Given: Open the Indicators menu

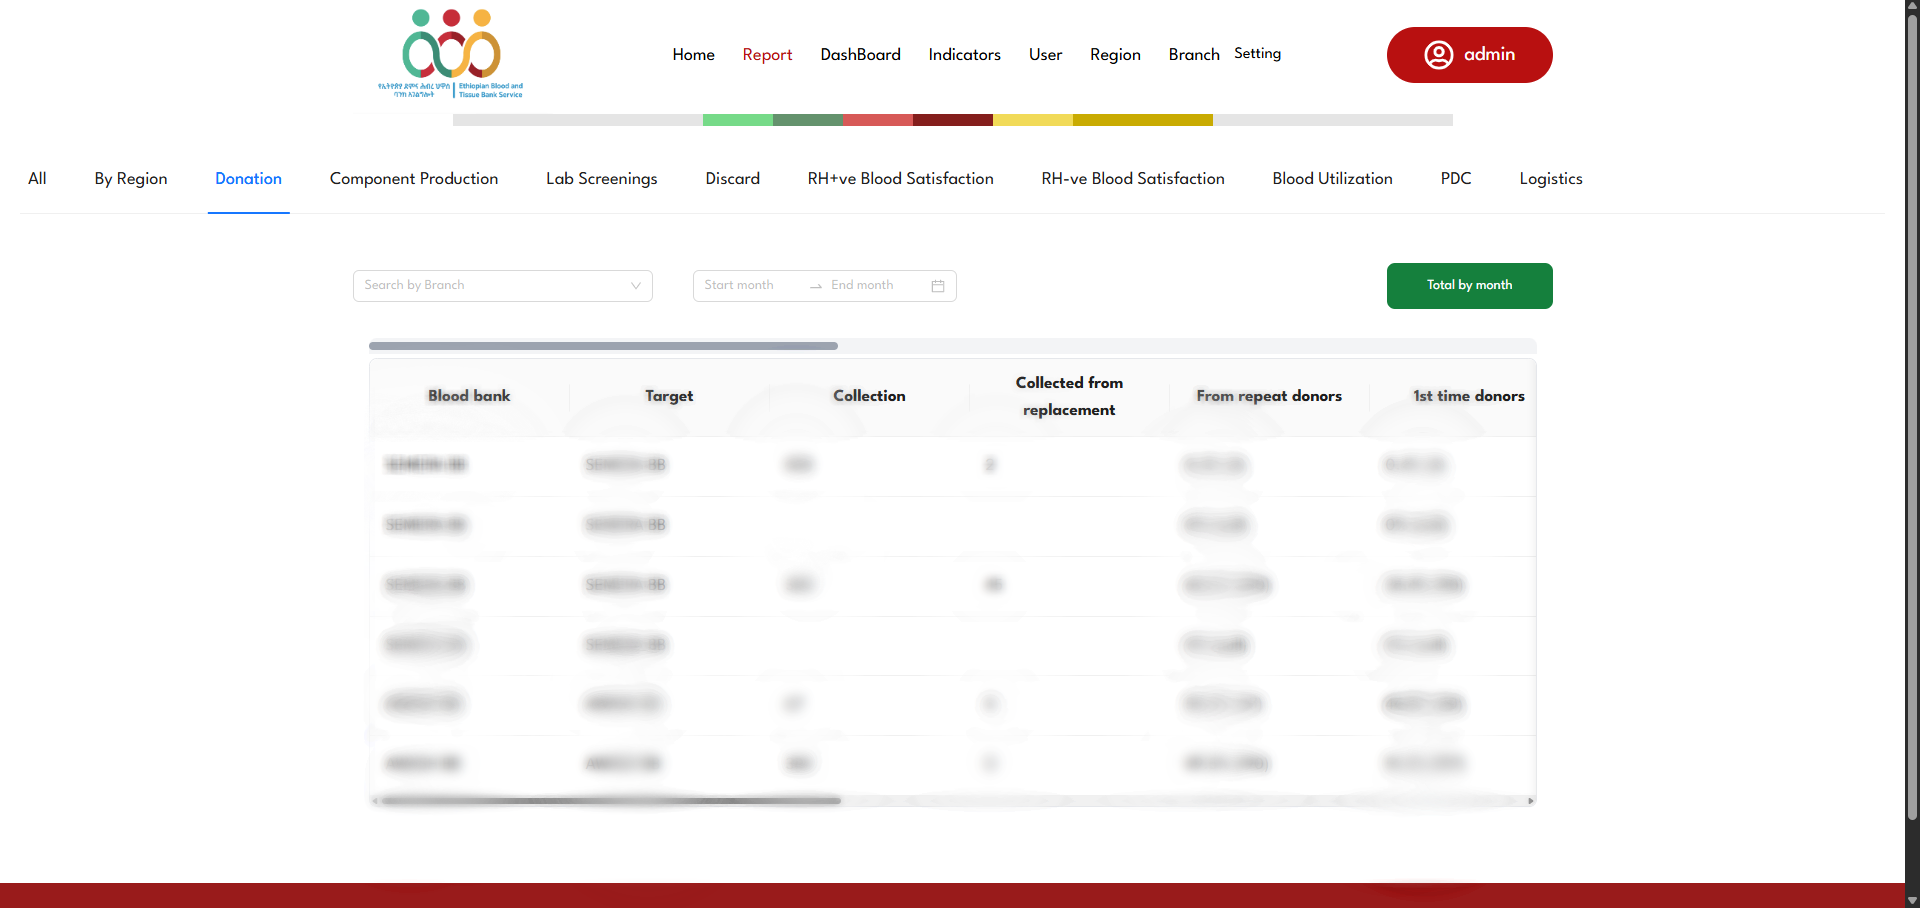Looking at the screenshot, I should pyautogui.click(x=964, y=55).
